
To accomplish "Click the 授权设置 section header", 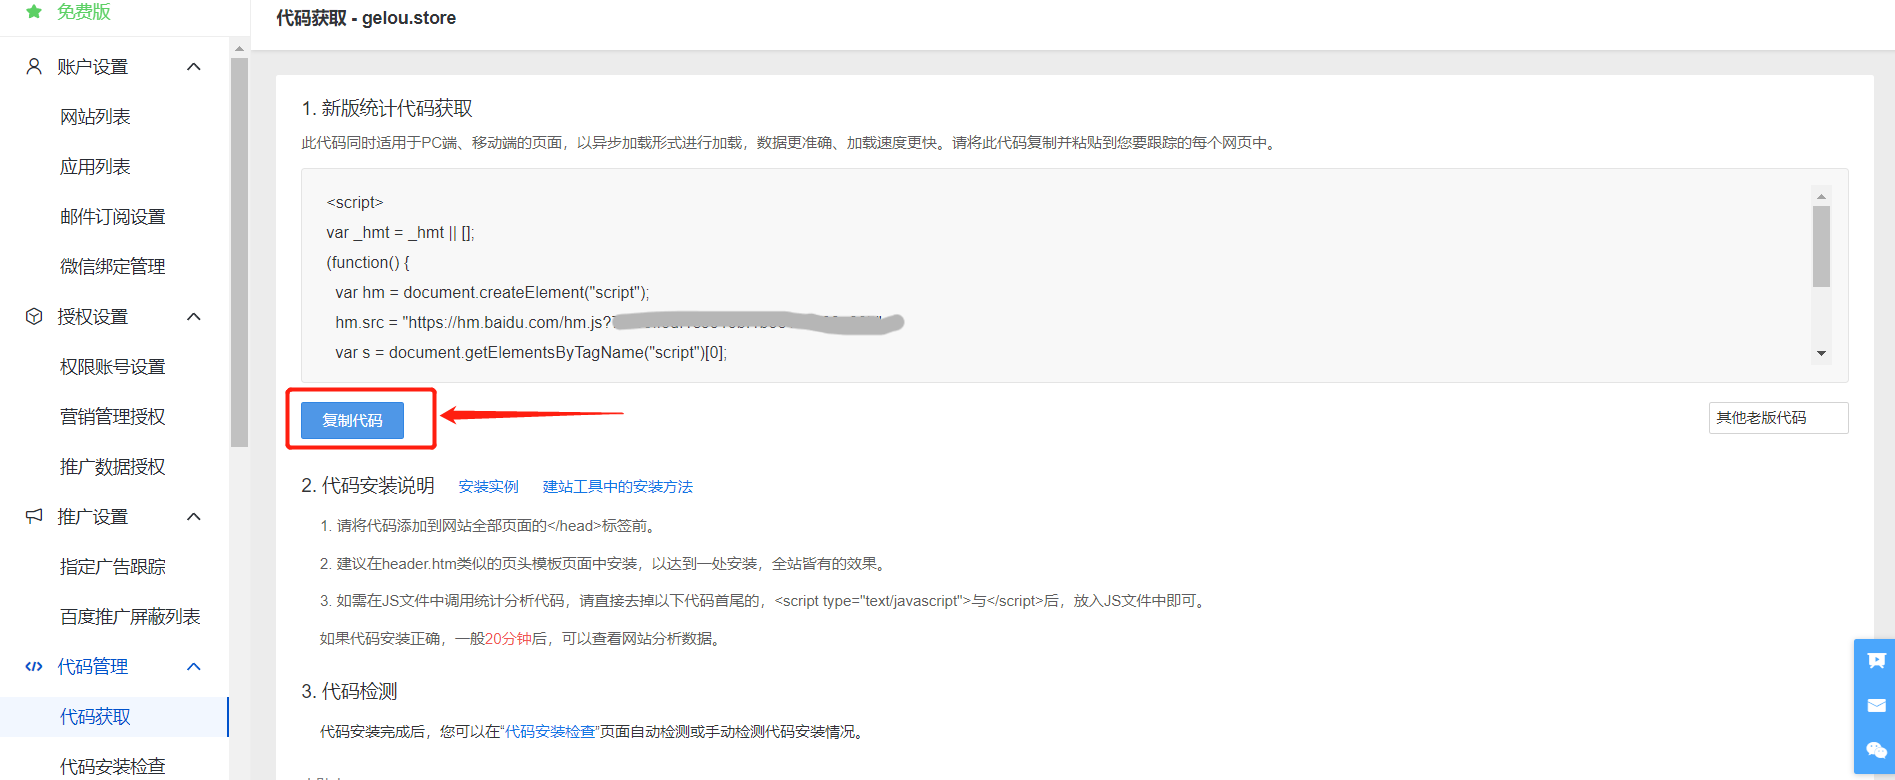I will tap(92, 317).
